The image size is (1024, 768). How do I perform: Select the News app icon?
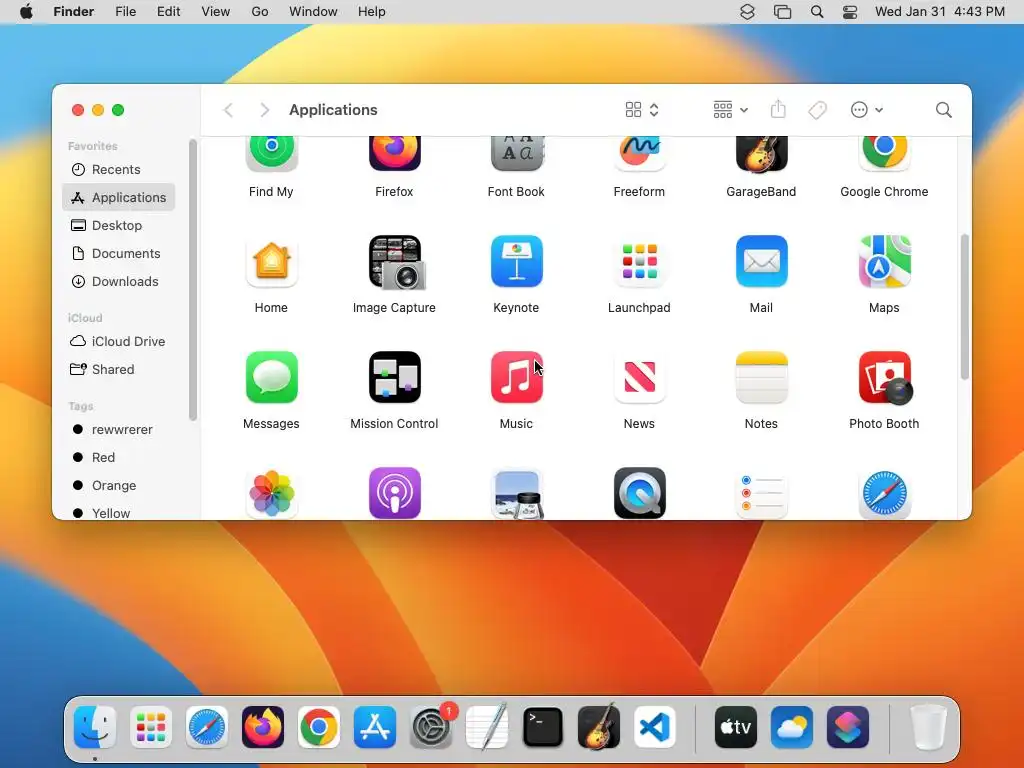coord(639,377)
